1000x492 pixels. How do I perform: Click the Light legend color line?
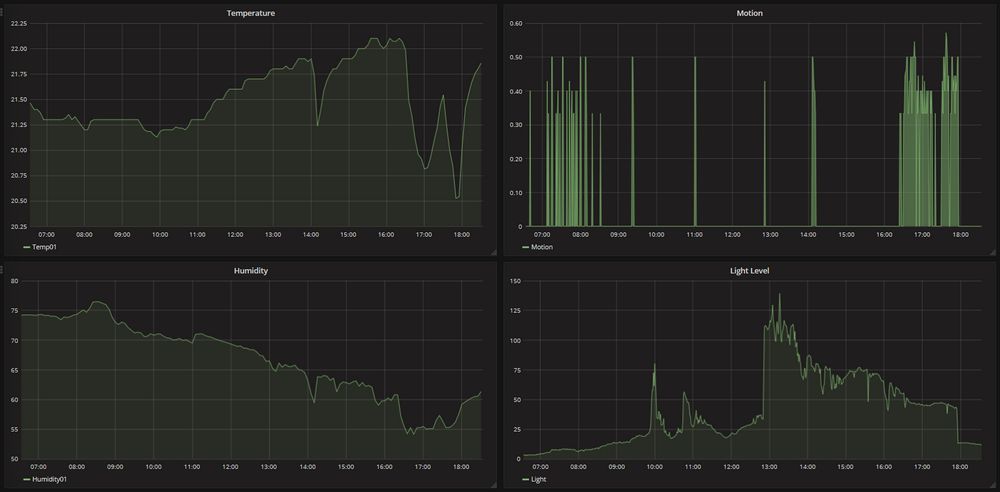525,479
